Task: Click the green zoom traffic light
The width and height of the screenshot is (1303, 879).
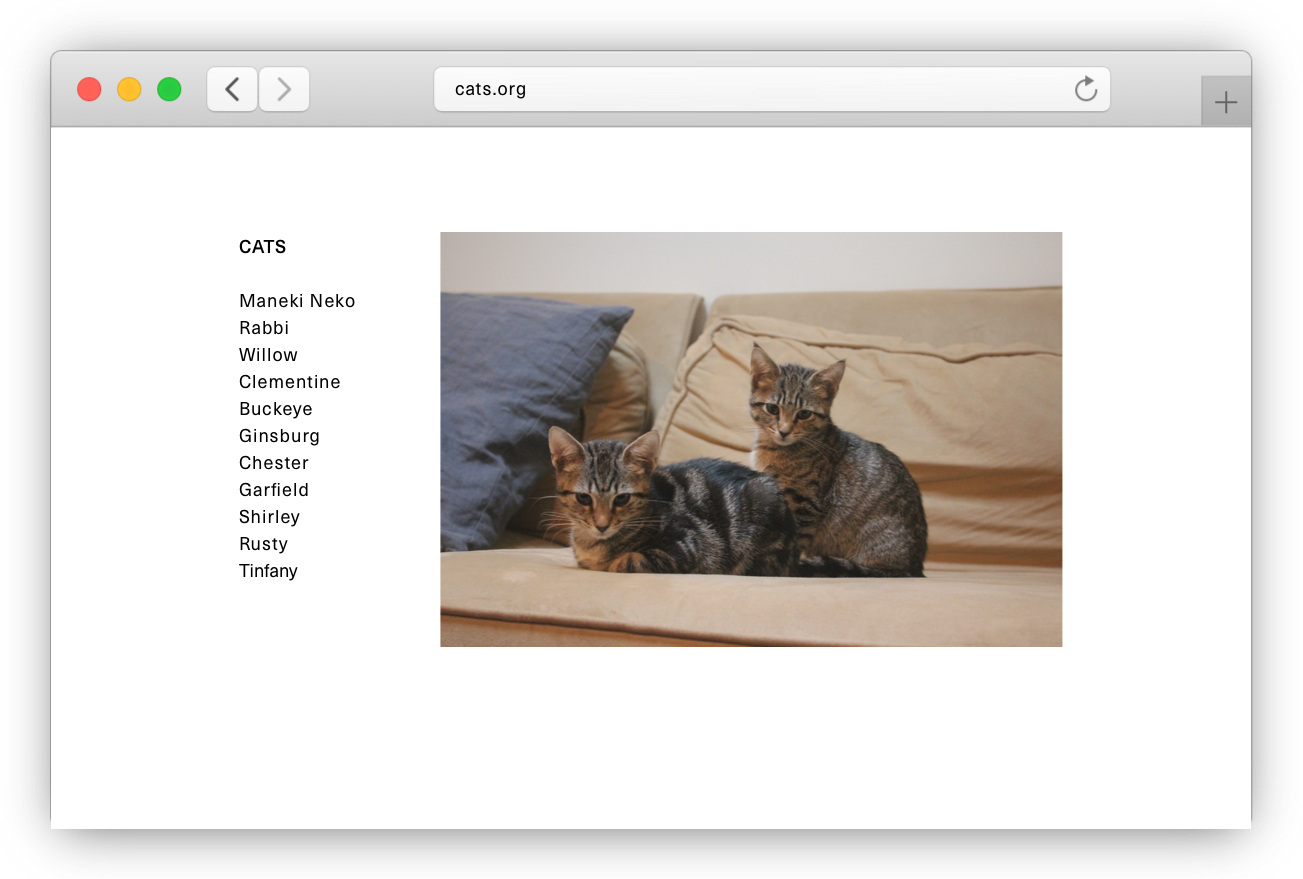Action: click(169, 89)
